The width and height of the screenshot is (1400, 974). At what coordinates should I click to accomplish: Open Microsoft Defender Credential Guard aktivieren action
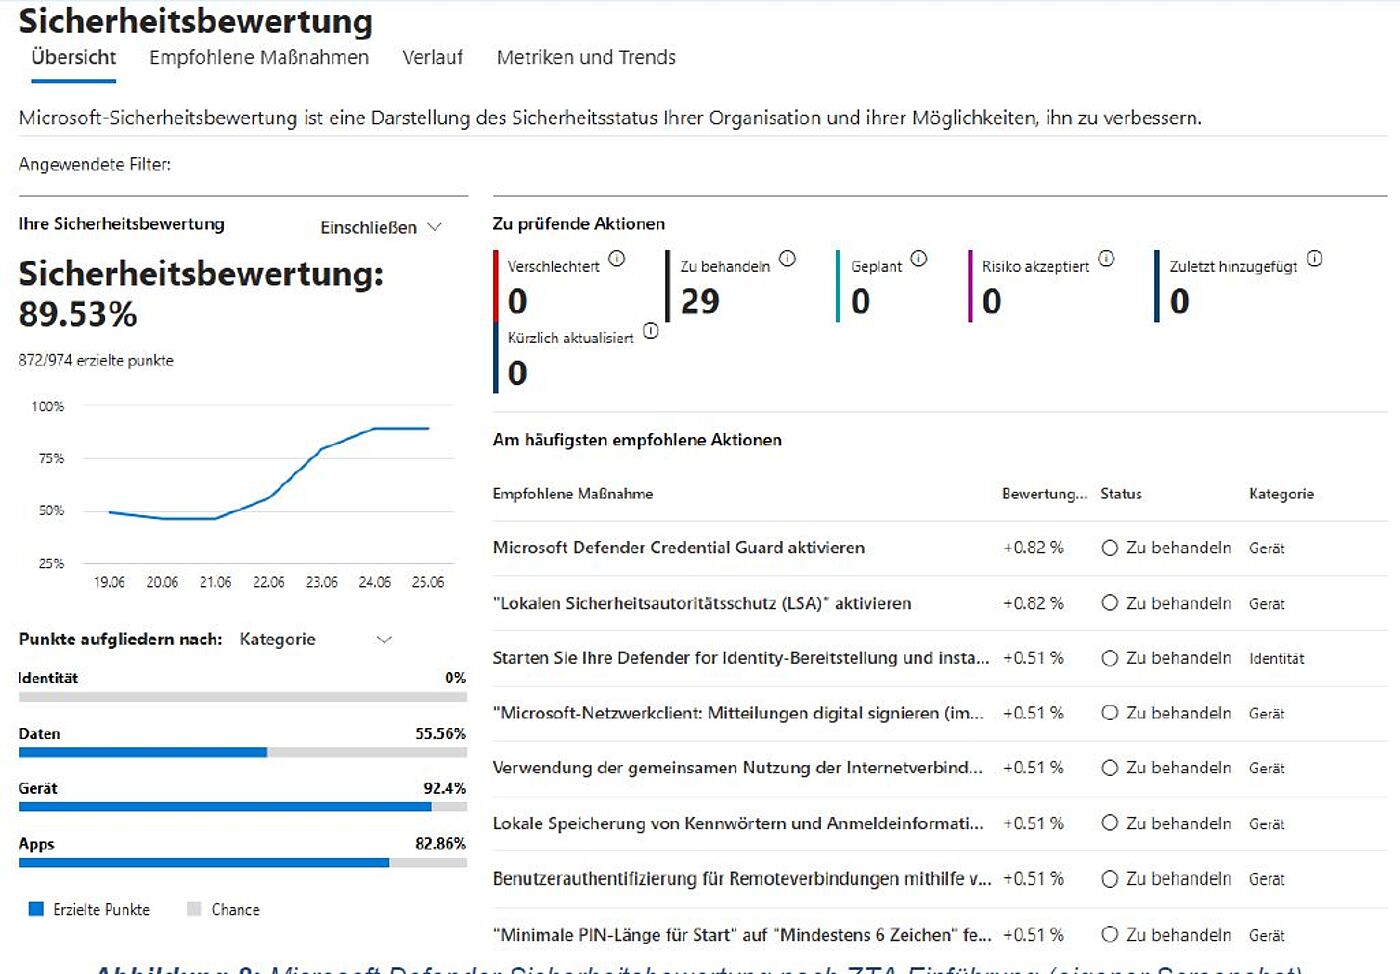point(678,548)
